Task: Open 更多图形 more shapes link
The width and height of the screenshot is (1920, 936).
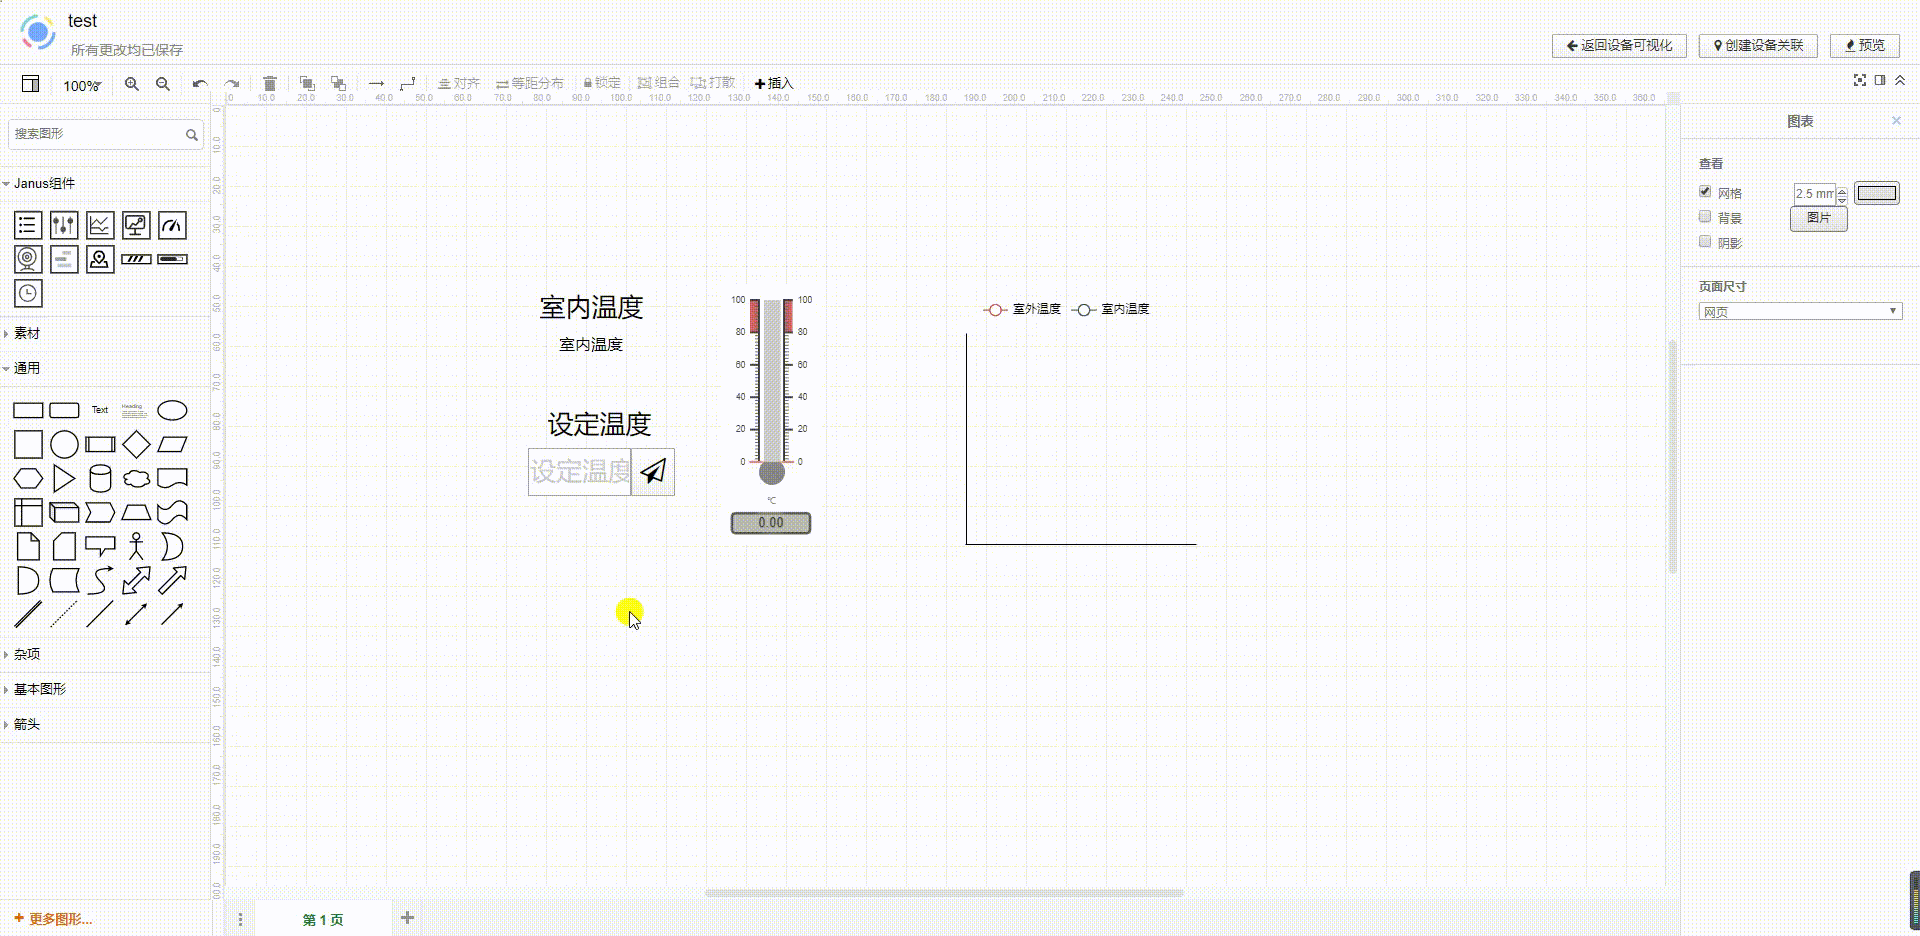Action: tap(53, 919)
